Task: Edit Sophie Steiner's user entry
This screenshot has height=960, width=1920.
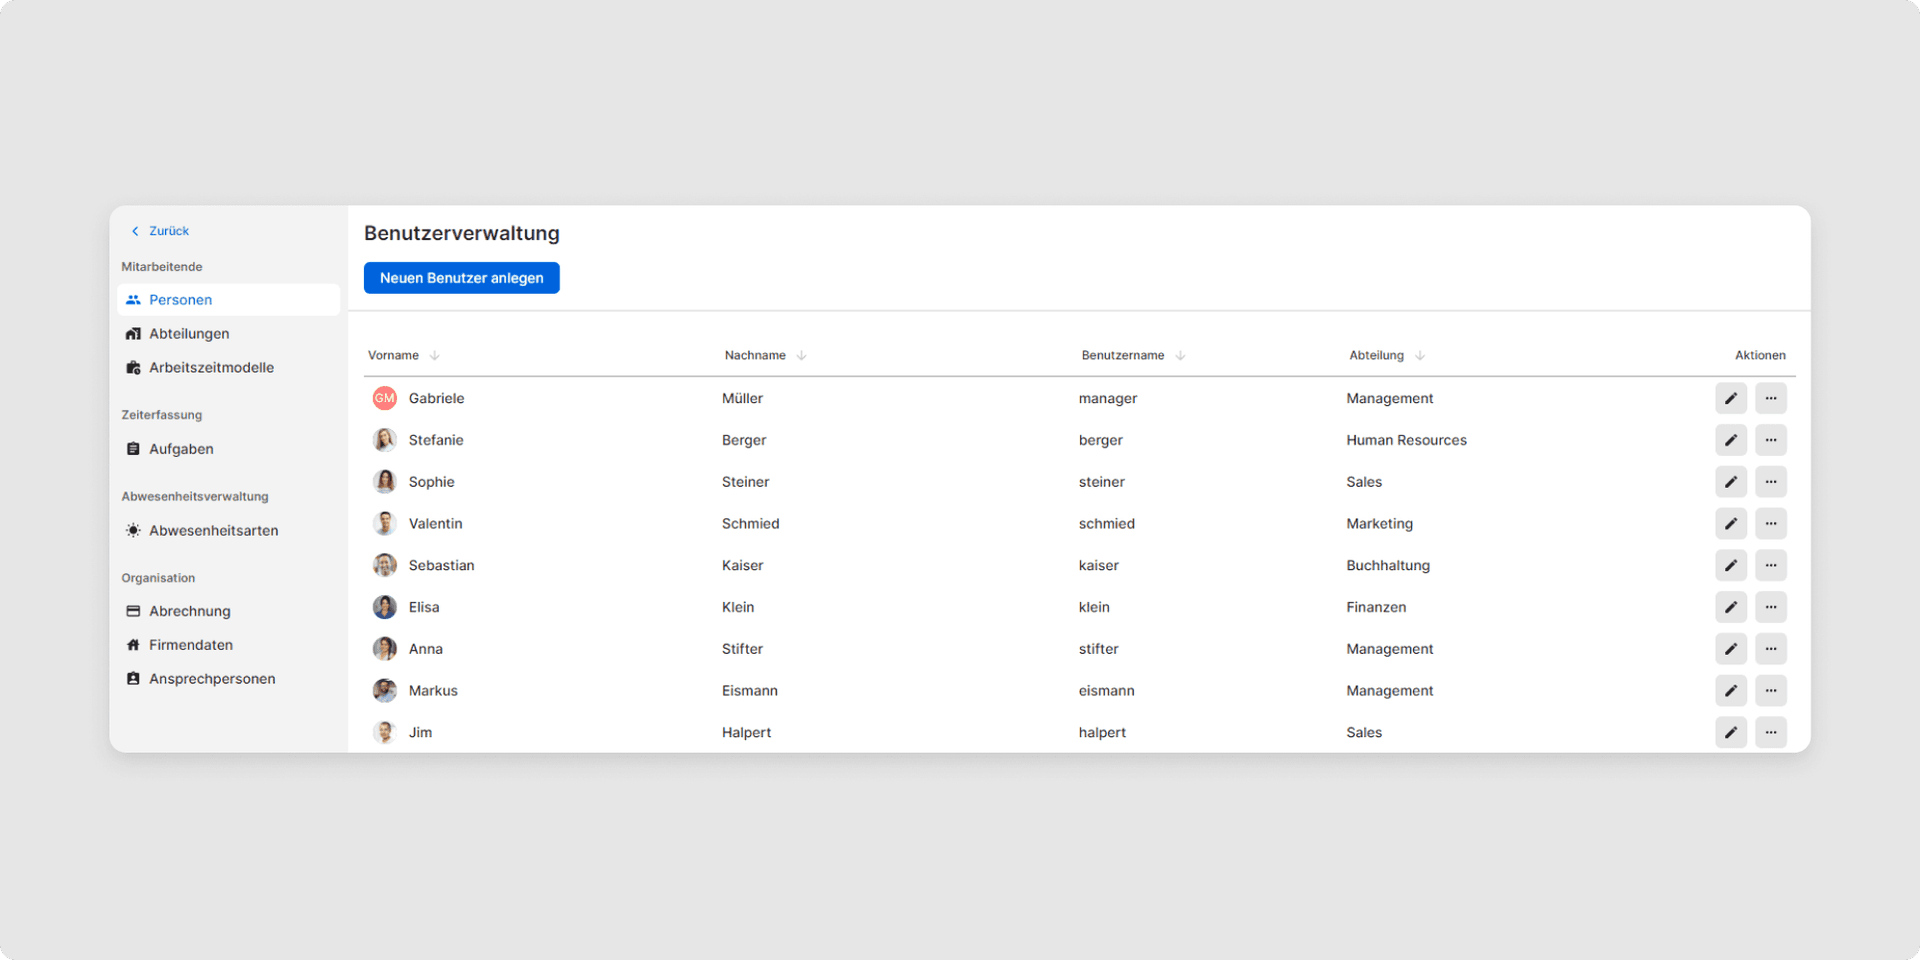Action: tap(1731, 482)
